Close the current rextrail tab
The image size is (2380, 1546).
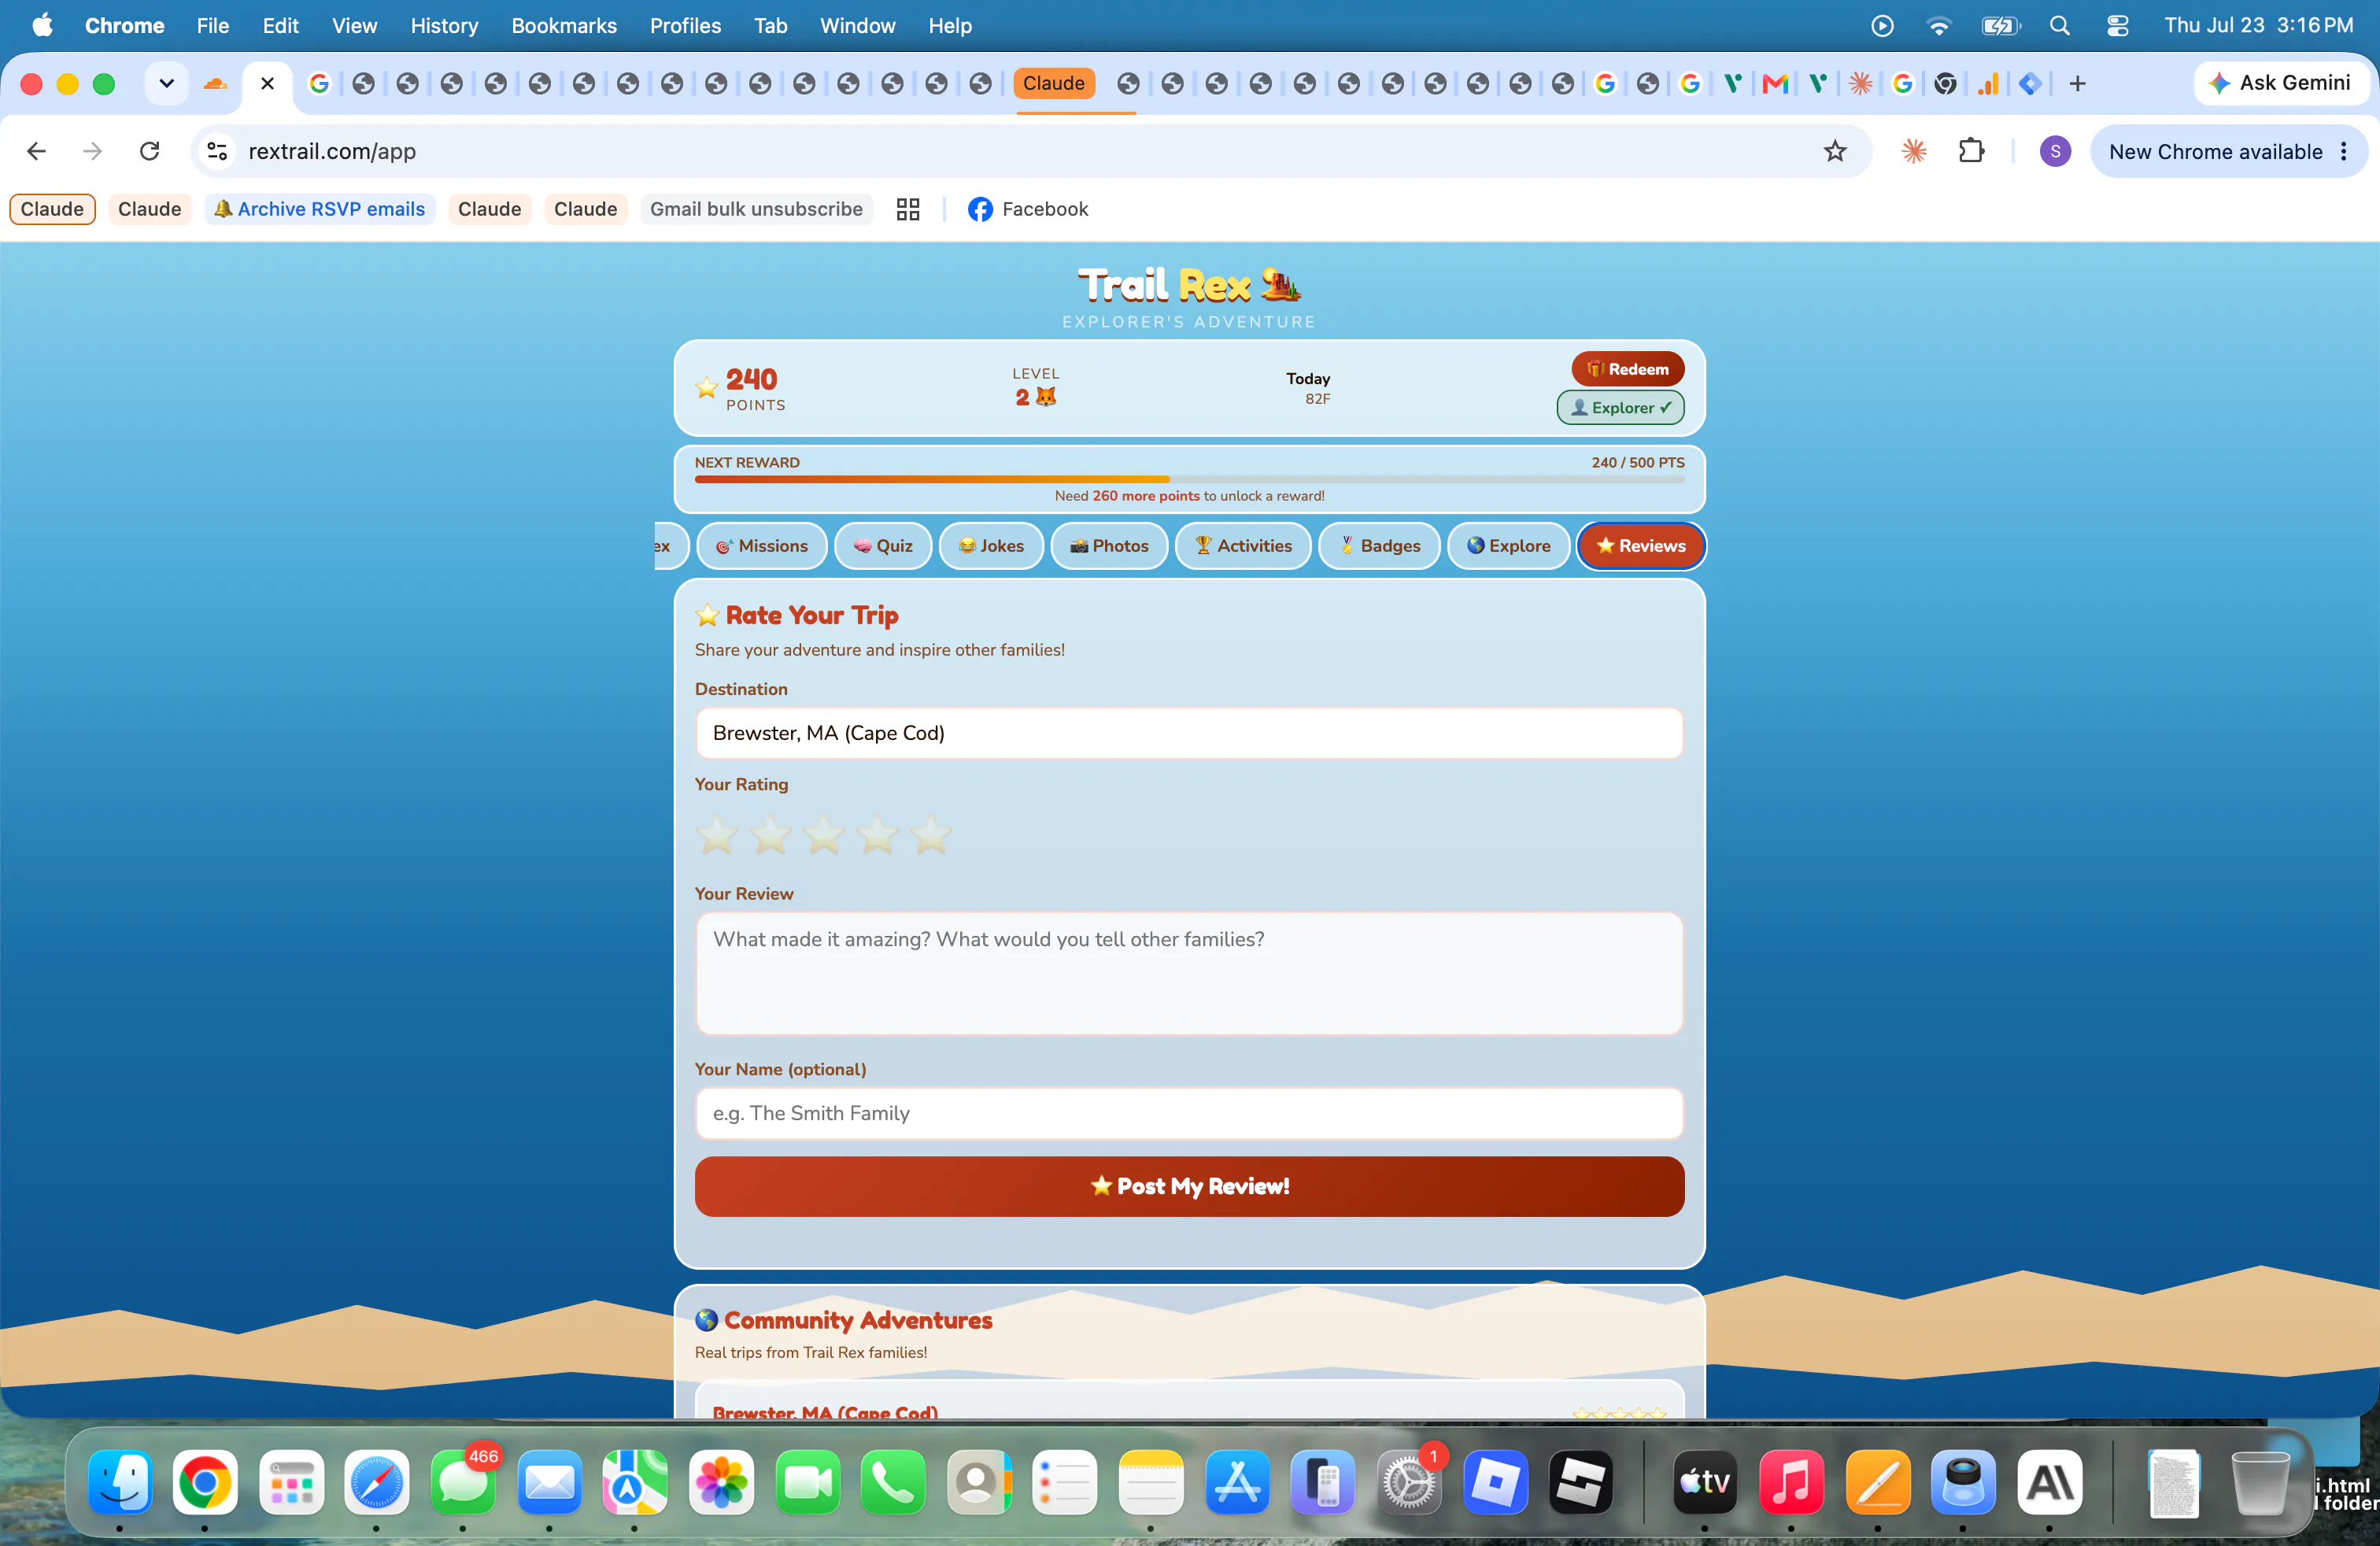[x=267, y=83]
